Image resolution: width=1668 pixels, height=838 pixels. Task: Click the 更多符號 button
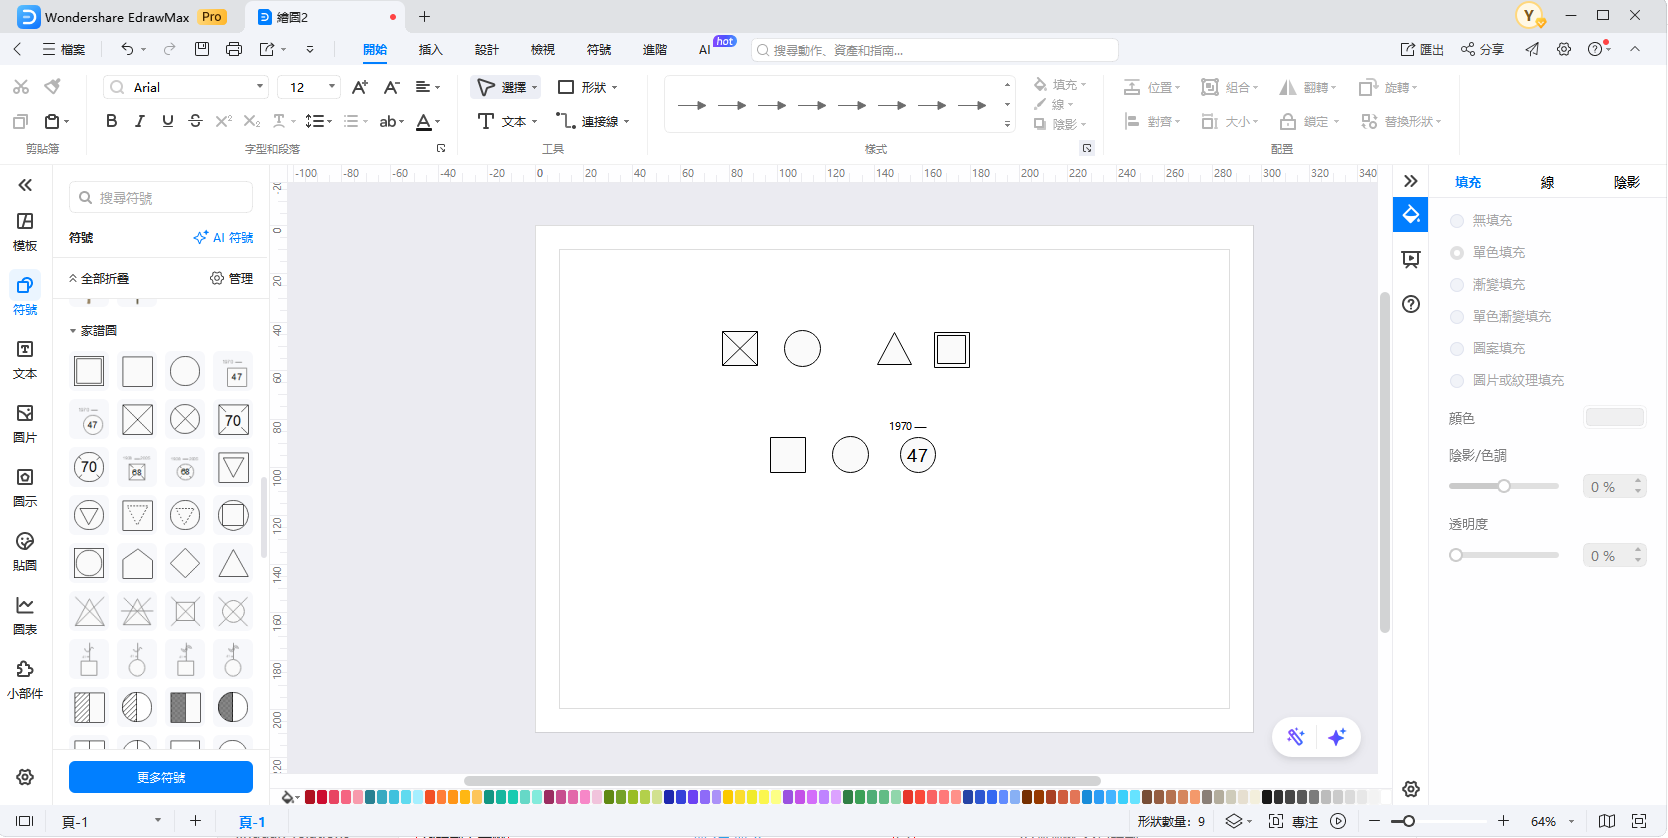point(161,777)
